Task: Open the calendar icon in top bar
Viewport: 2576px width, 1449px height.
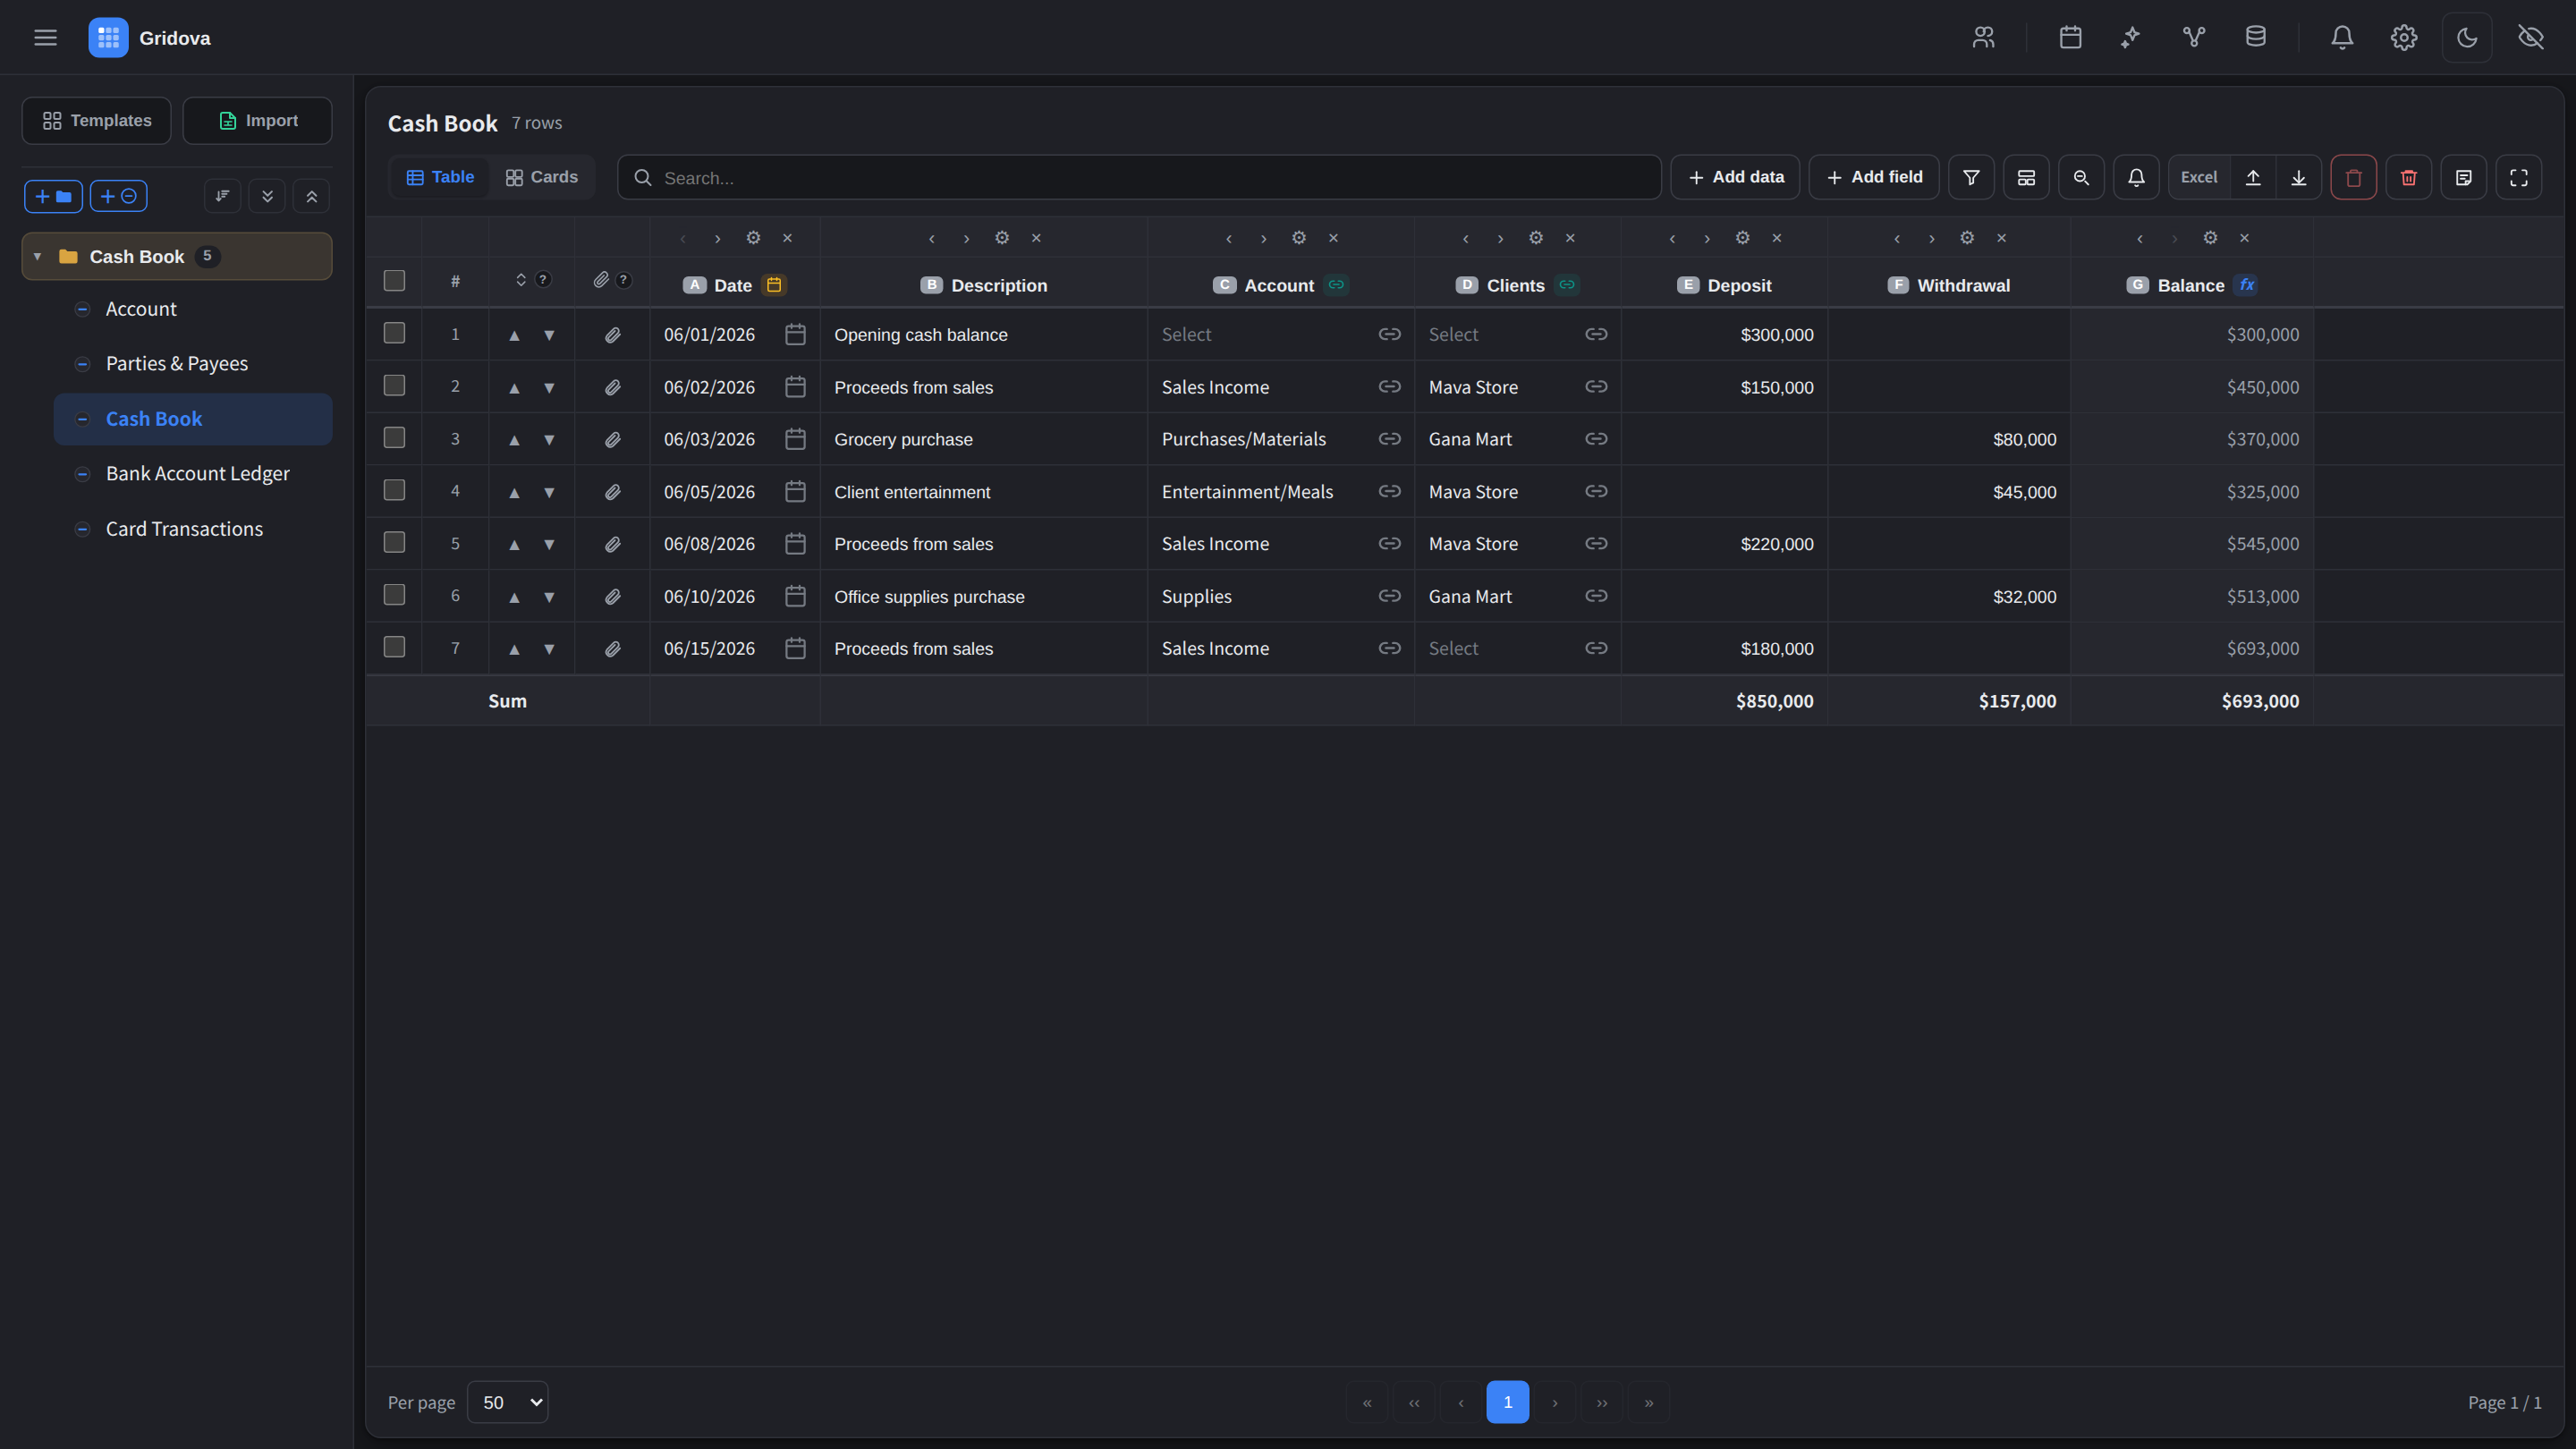Action: [2070, 38]
